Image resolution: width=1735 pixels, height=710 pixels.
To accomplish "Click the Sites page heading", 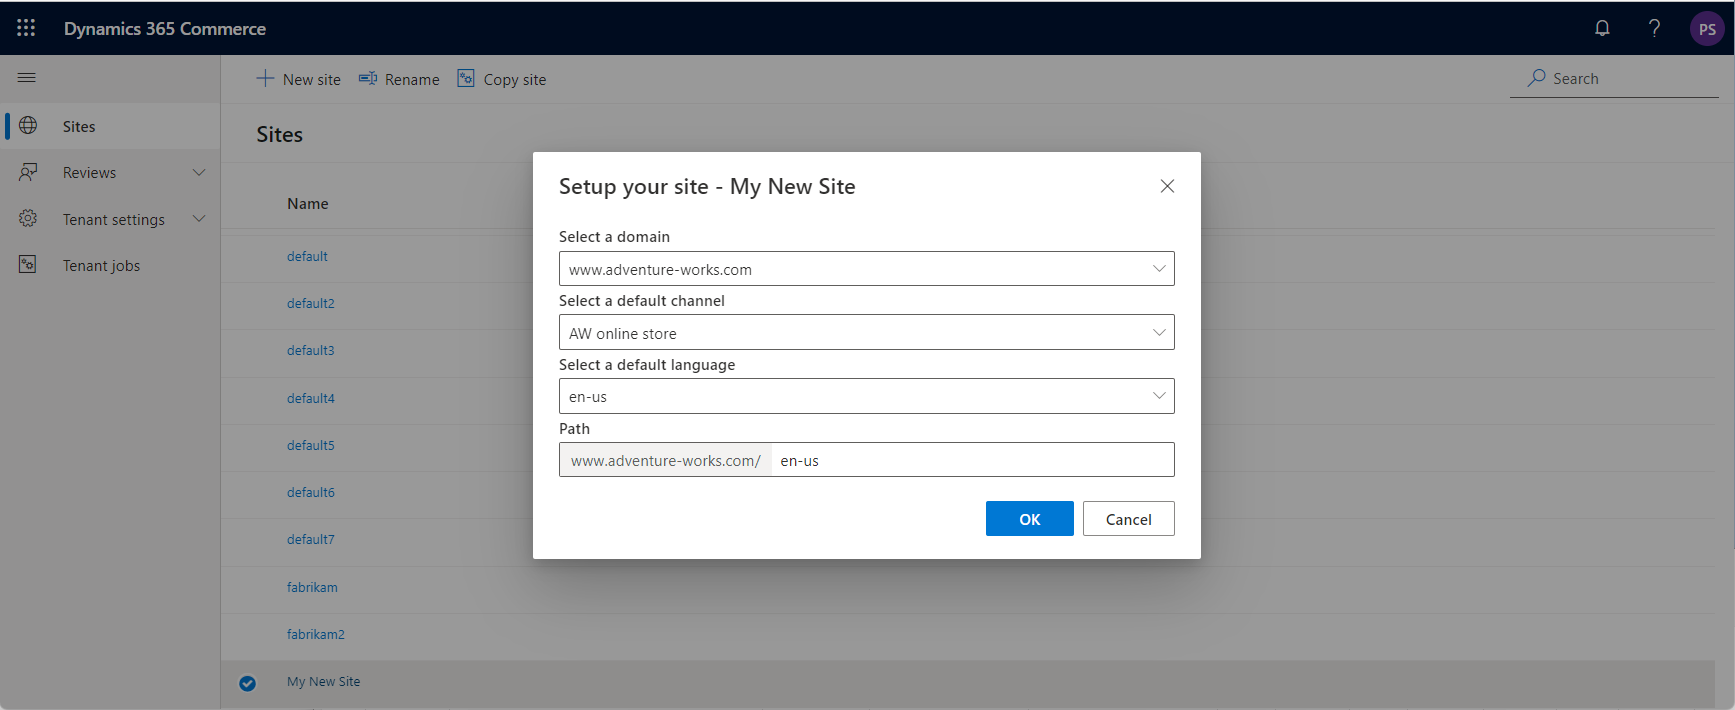I will (279, 134).
